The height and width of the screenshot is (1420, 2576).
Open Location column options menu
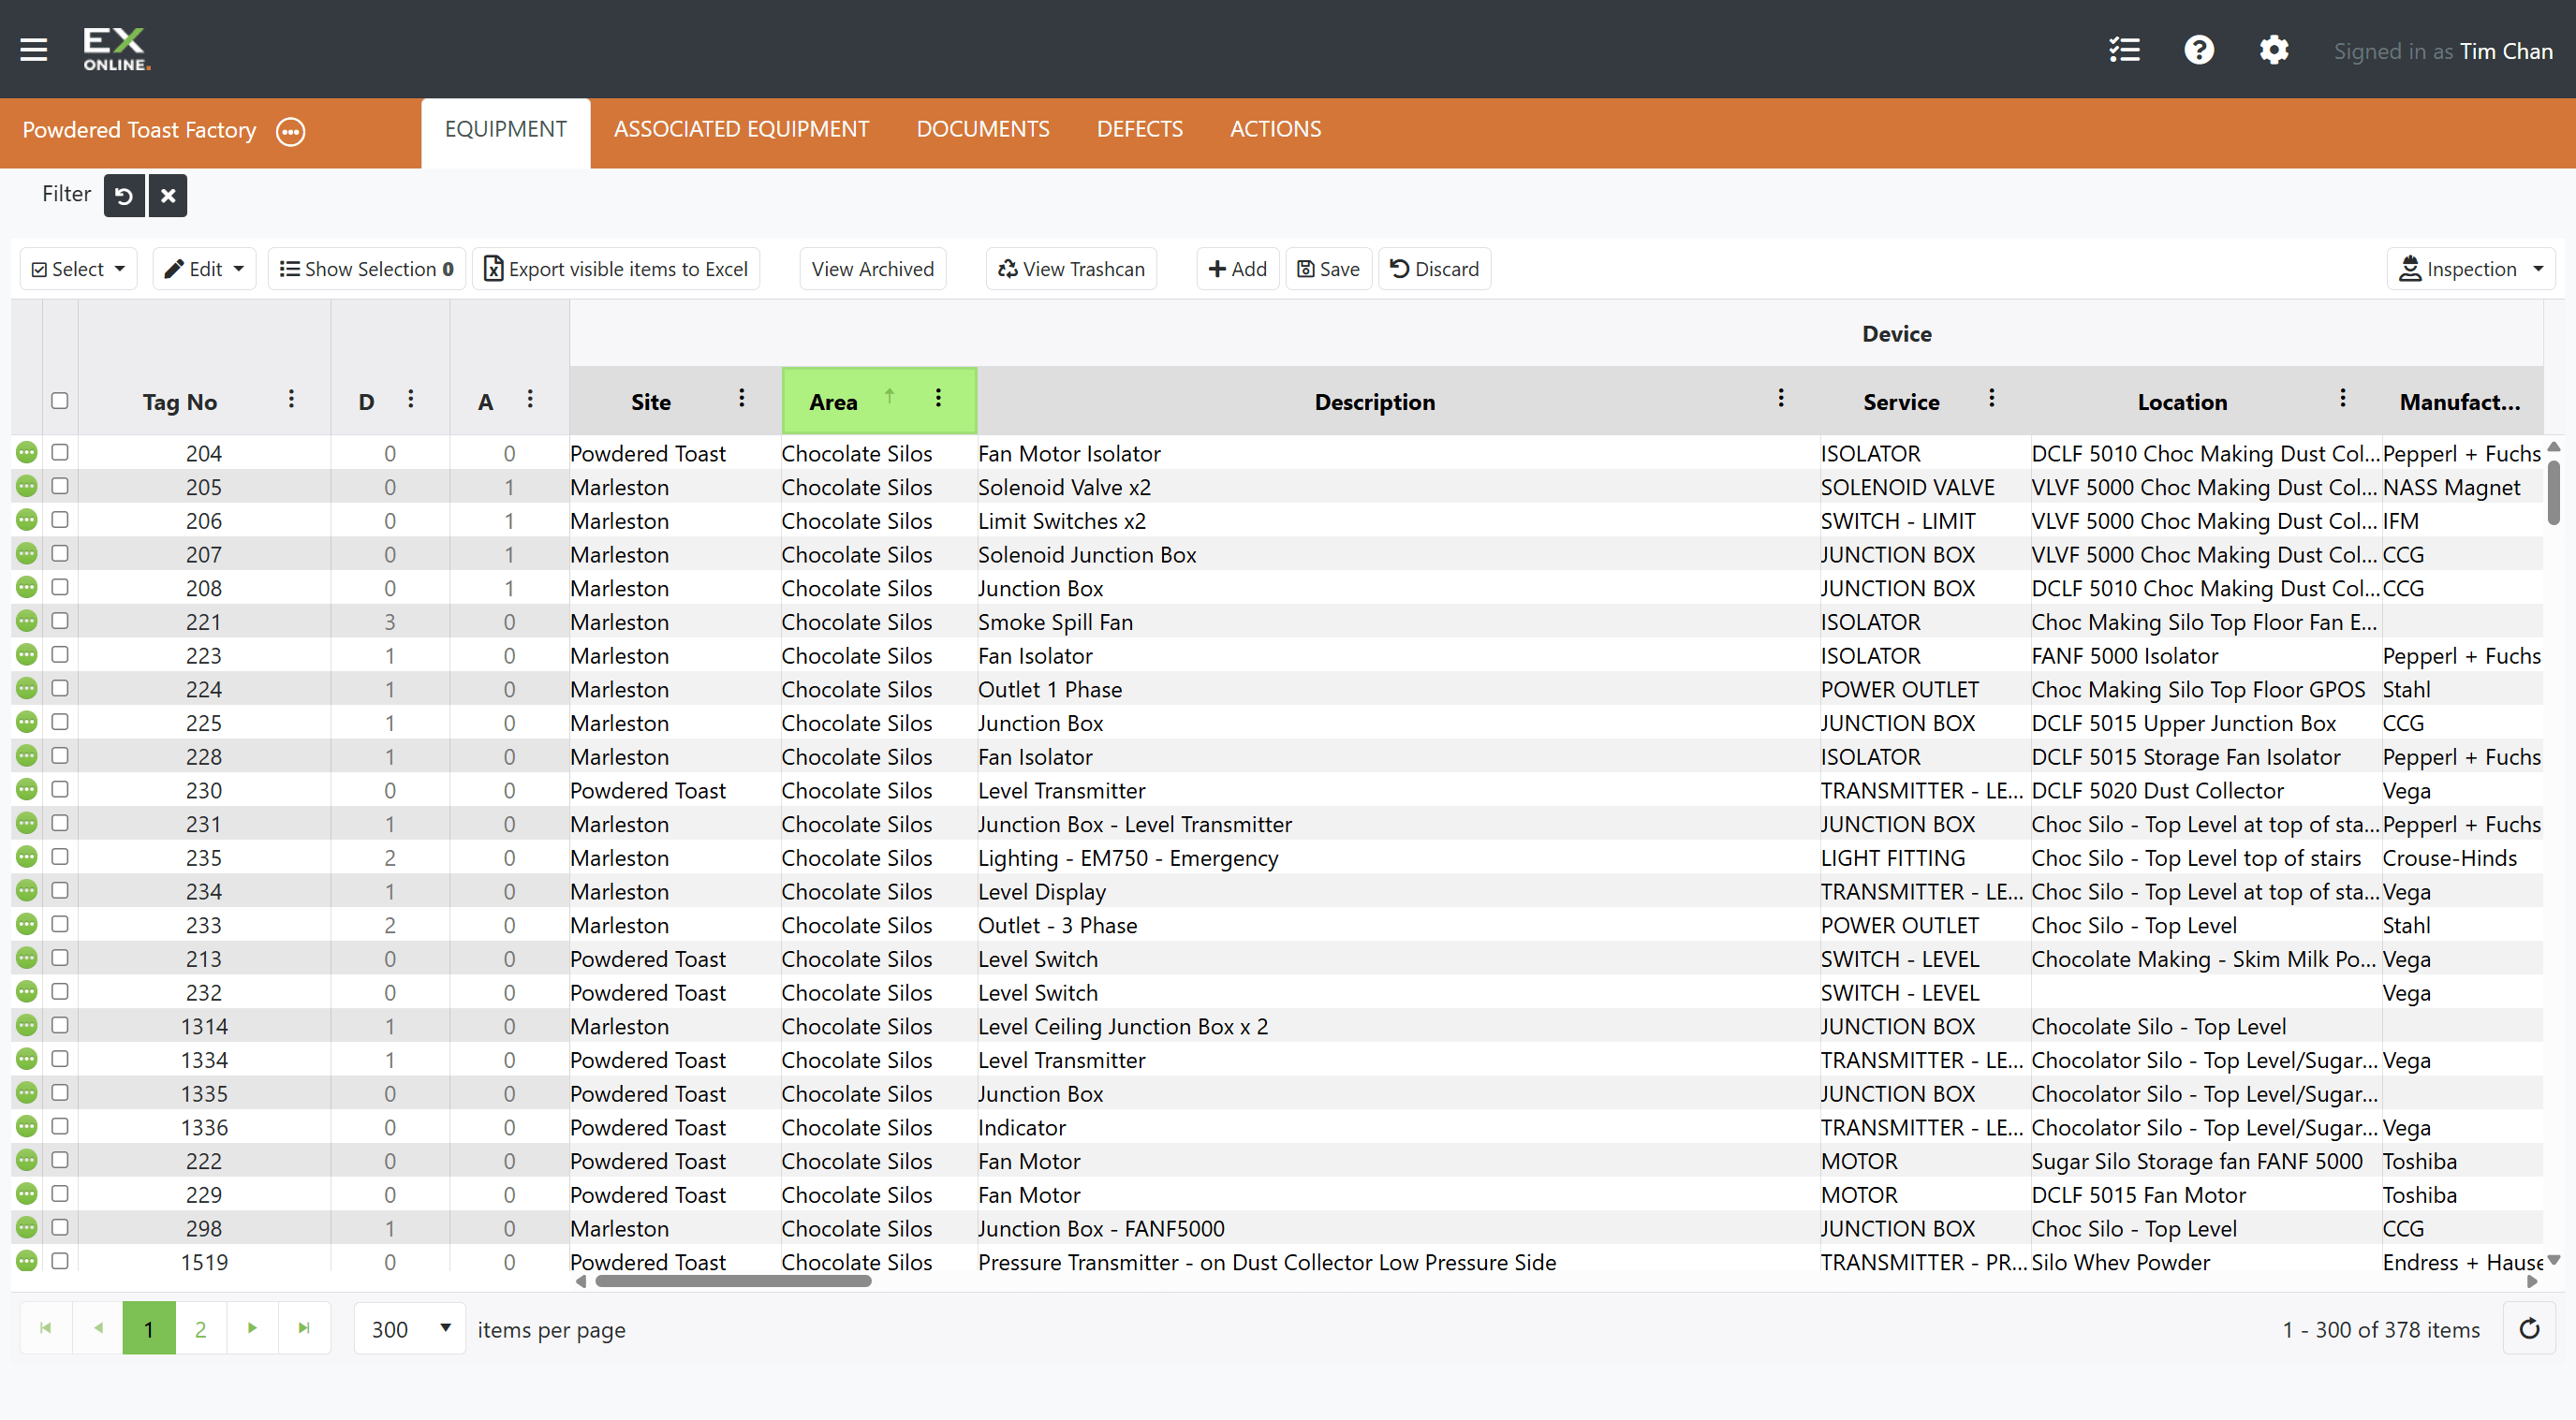coord(2343,400)
